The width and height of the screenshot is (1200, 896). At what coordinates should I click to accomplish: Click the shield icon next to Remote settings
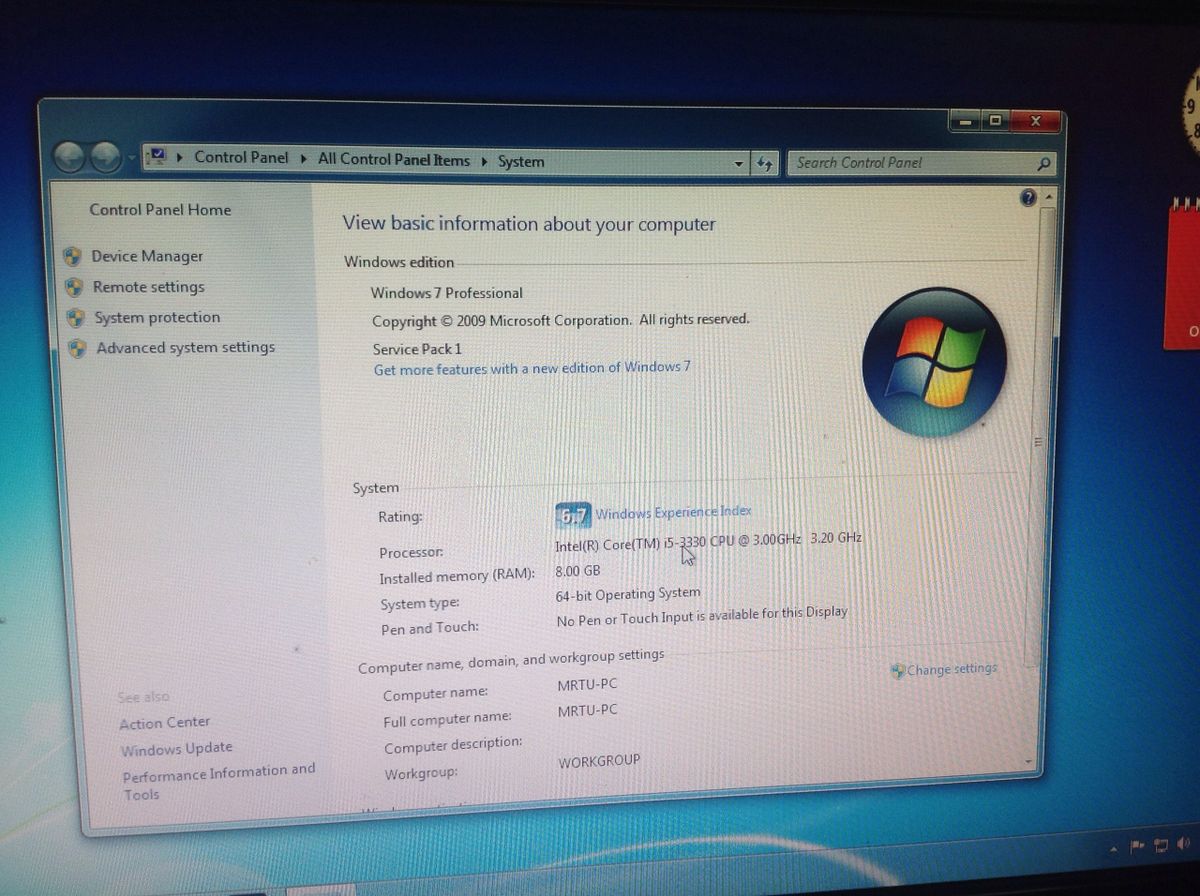[x=74, y=288]
